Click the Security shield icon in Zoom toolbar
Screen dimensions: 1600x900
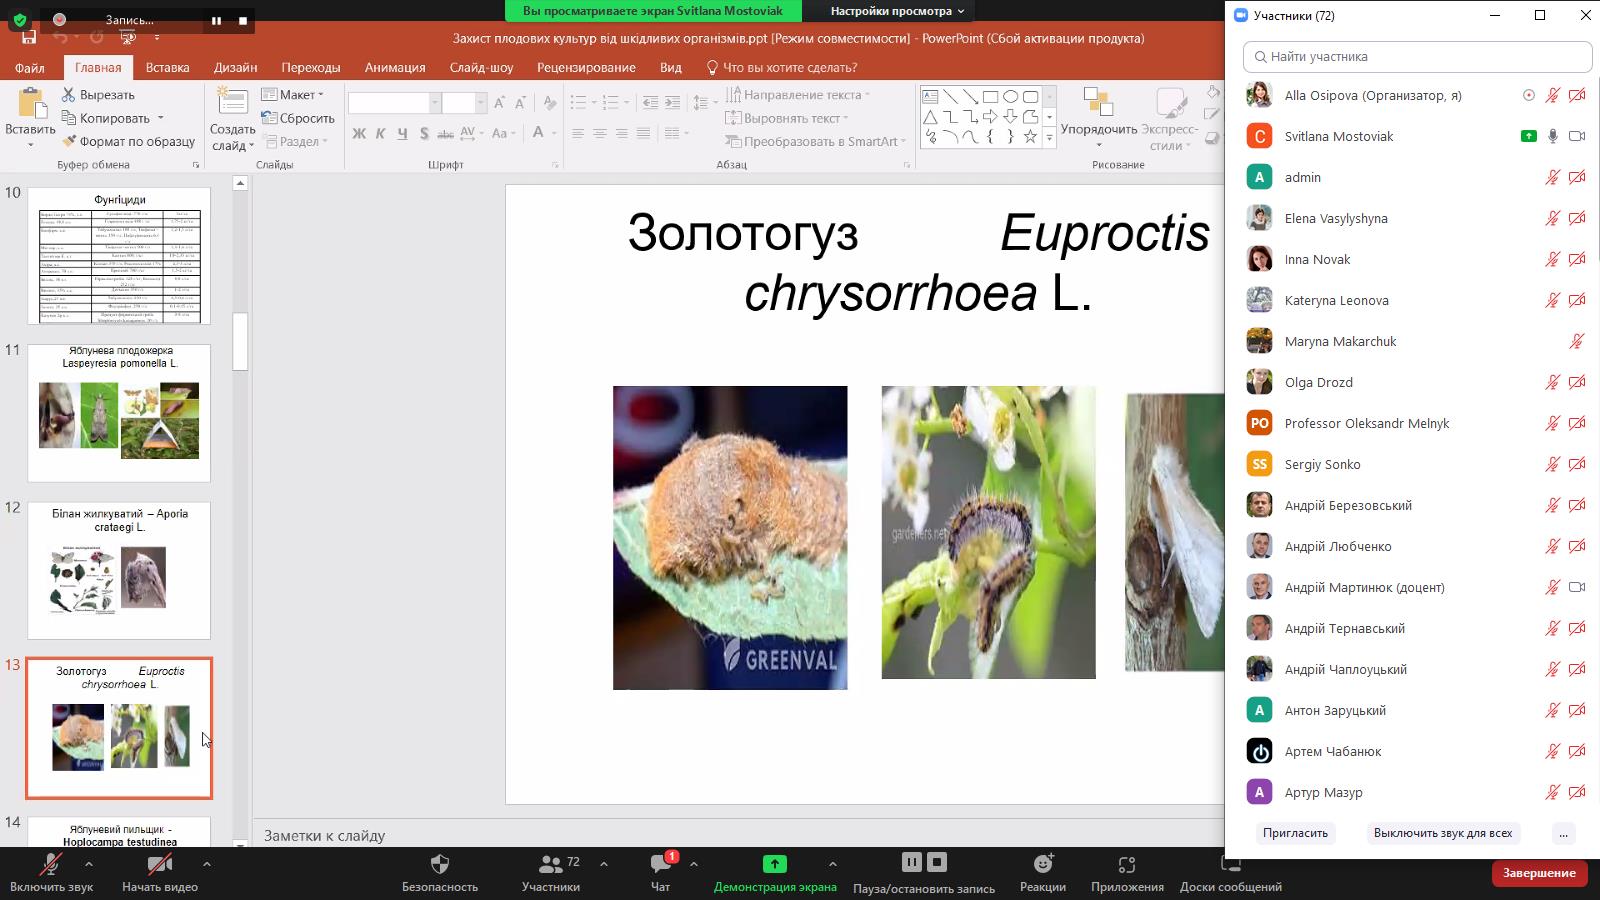439,864
